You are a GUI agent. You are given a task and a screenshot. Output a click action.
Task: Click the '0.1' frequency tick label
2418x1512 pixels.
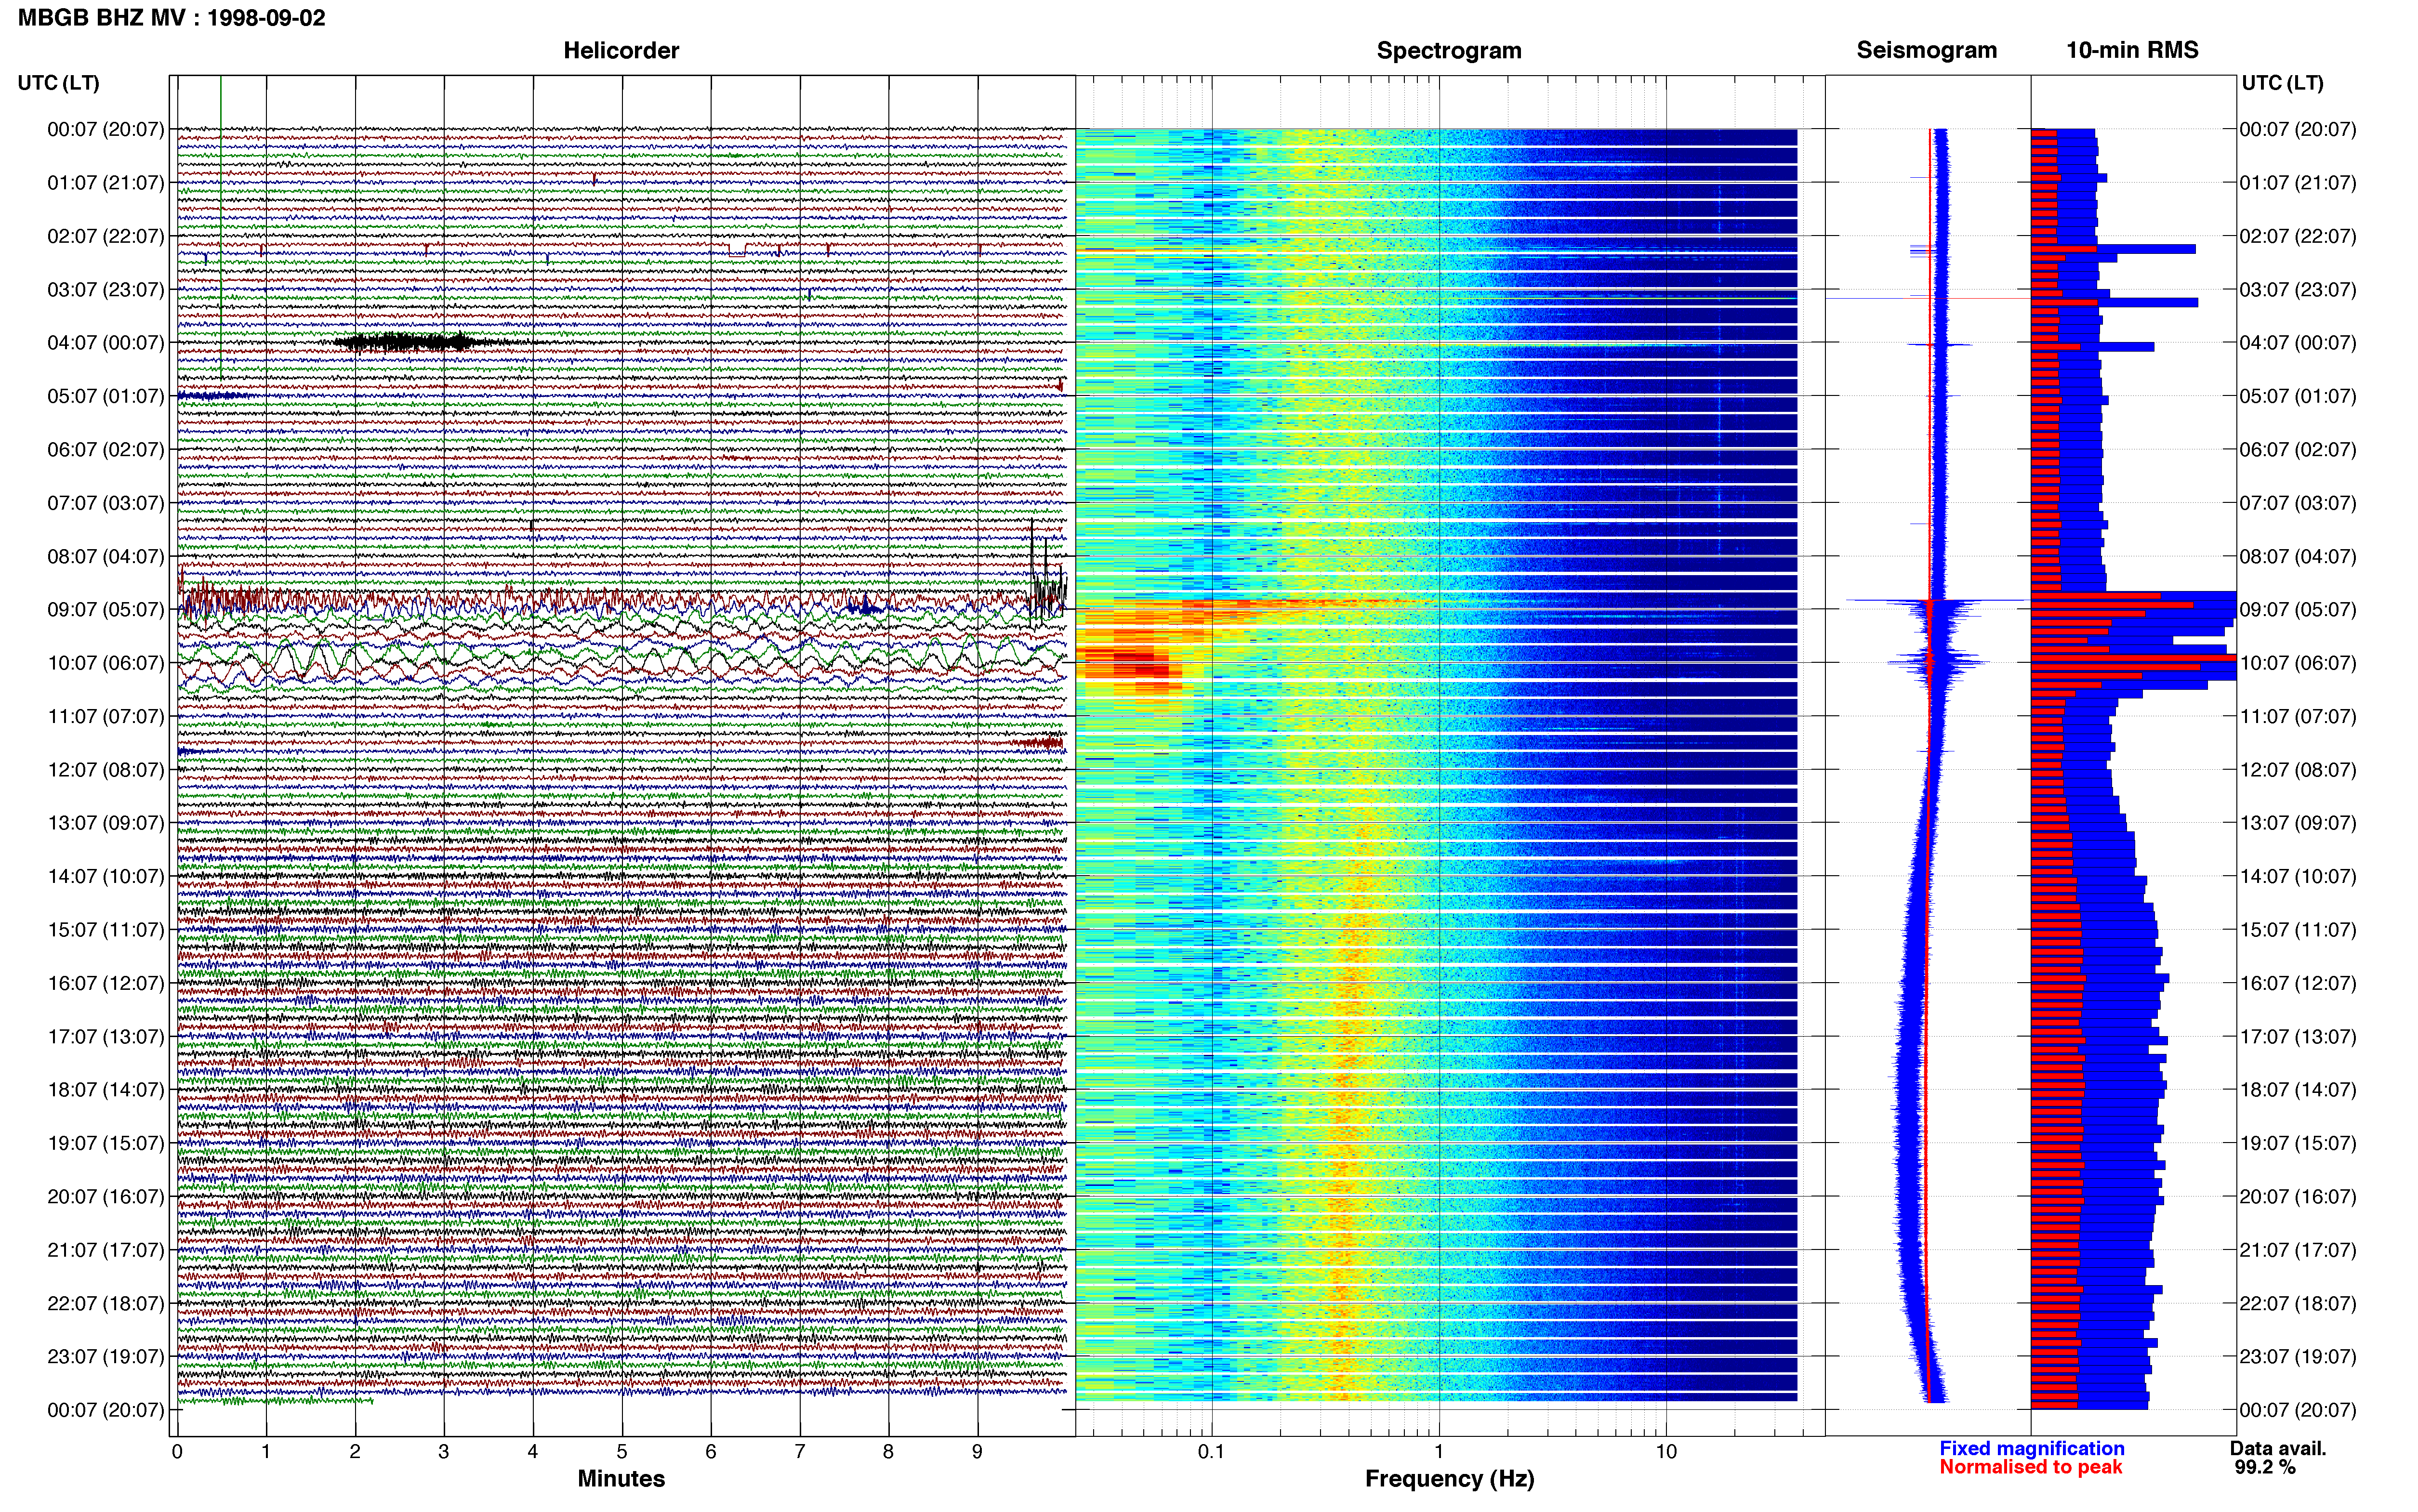pyautogui.click(x=1211, y=1452)
